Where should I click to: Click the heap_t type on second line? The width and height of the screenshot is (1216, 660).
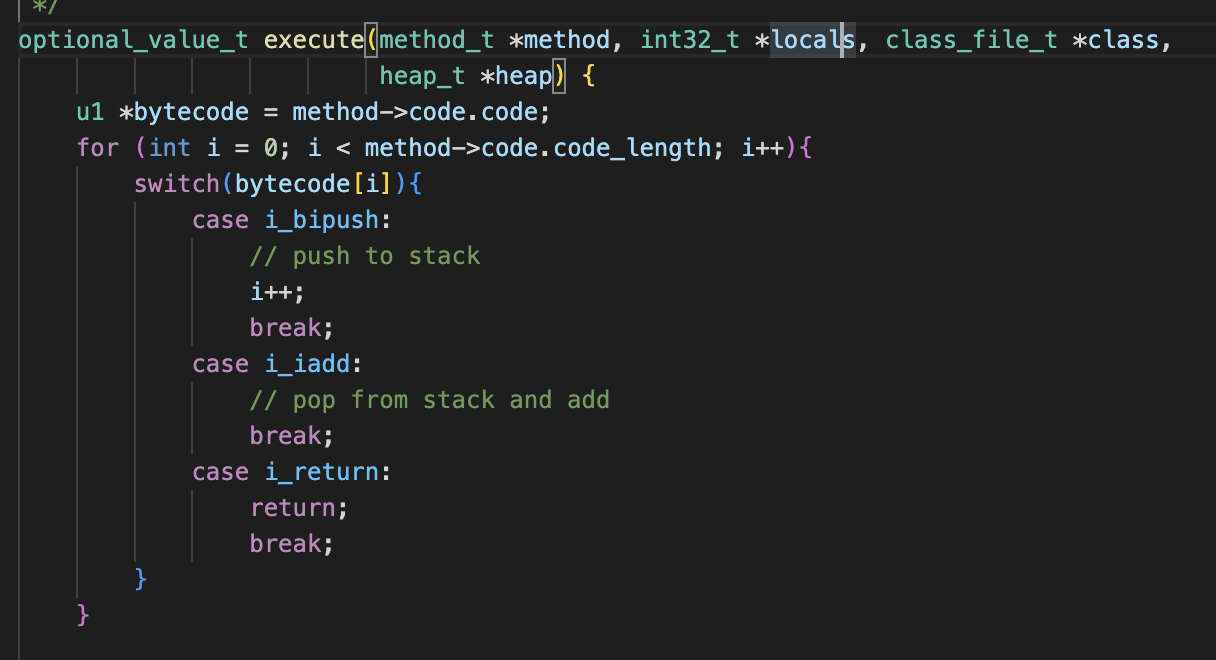pos(422,77)
